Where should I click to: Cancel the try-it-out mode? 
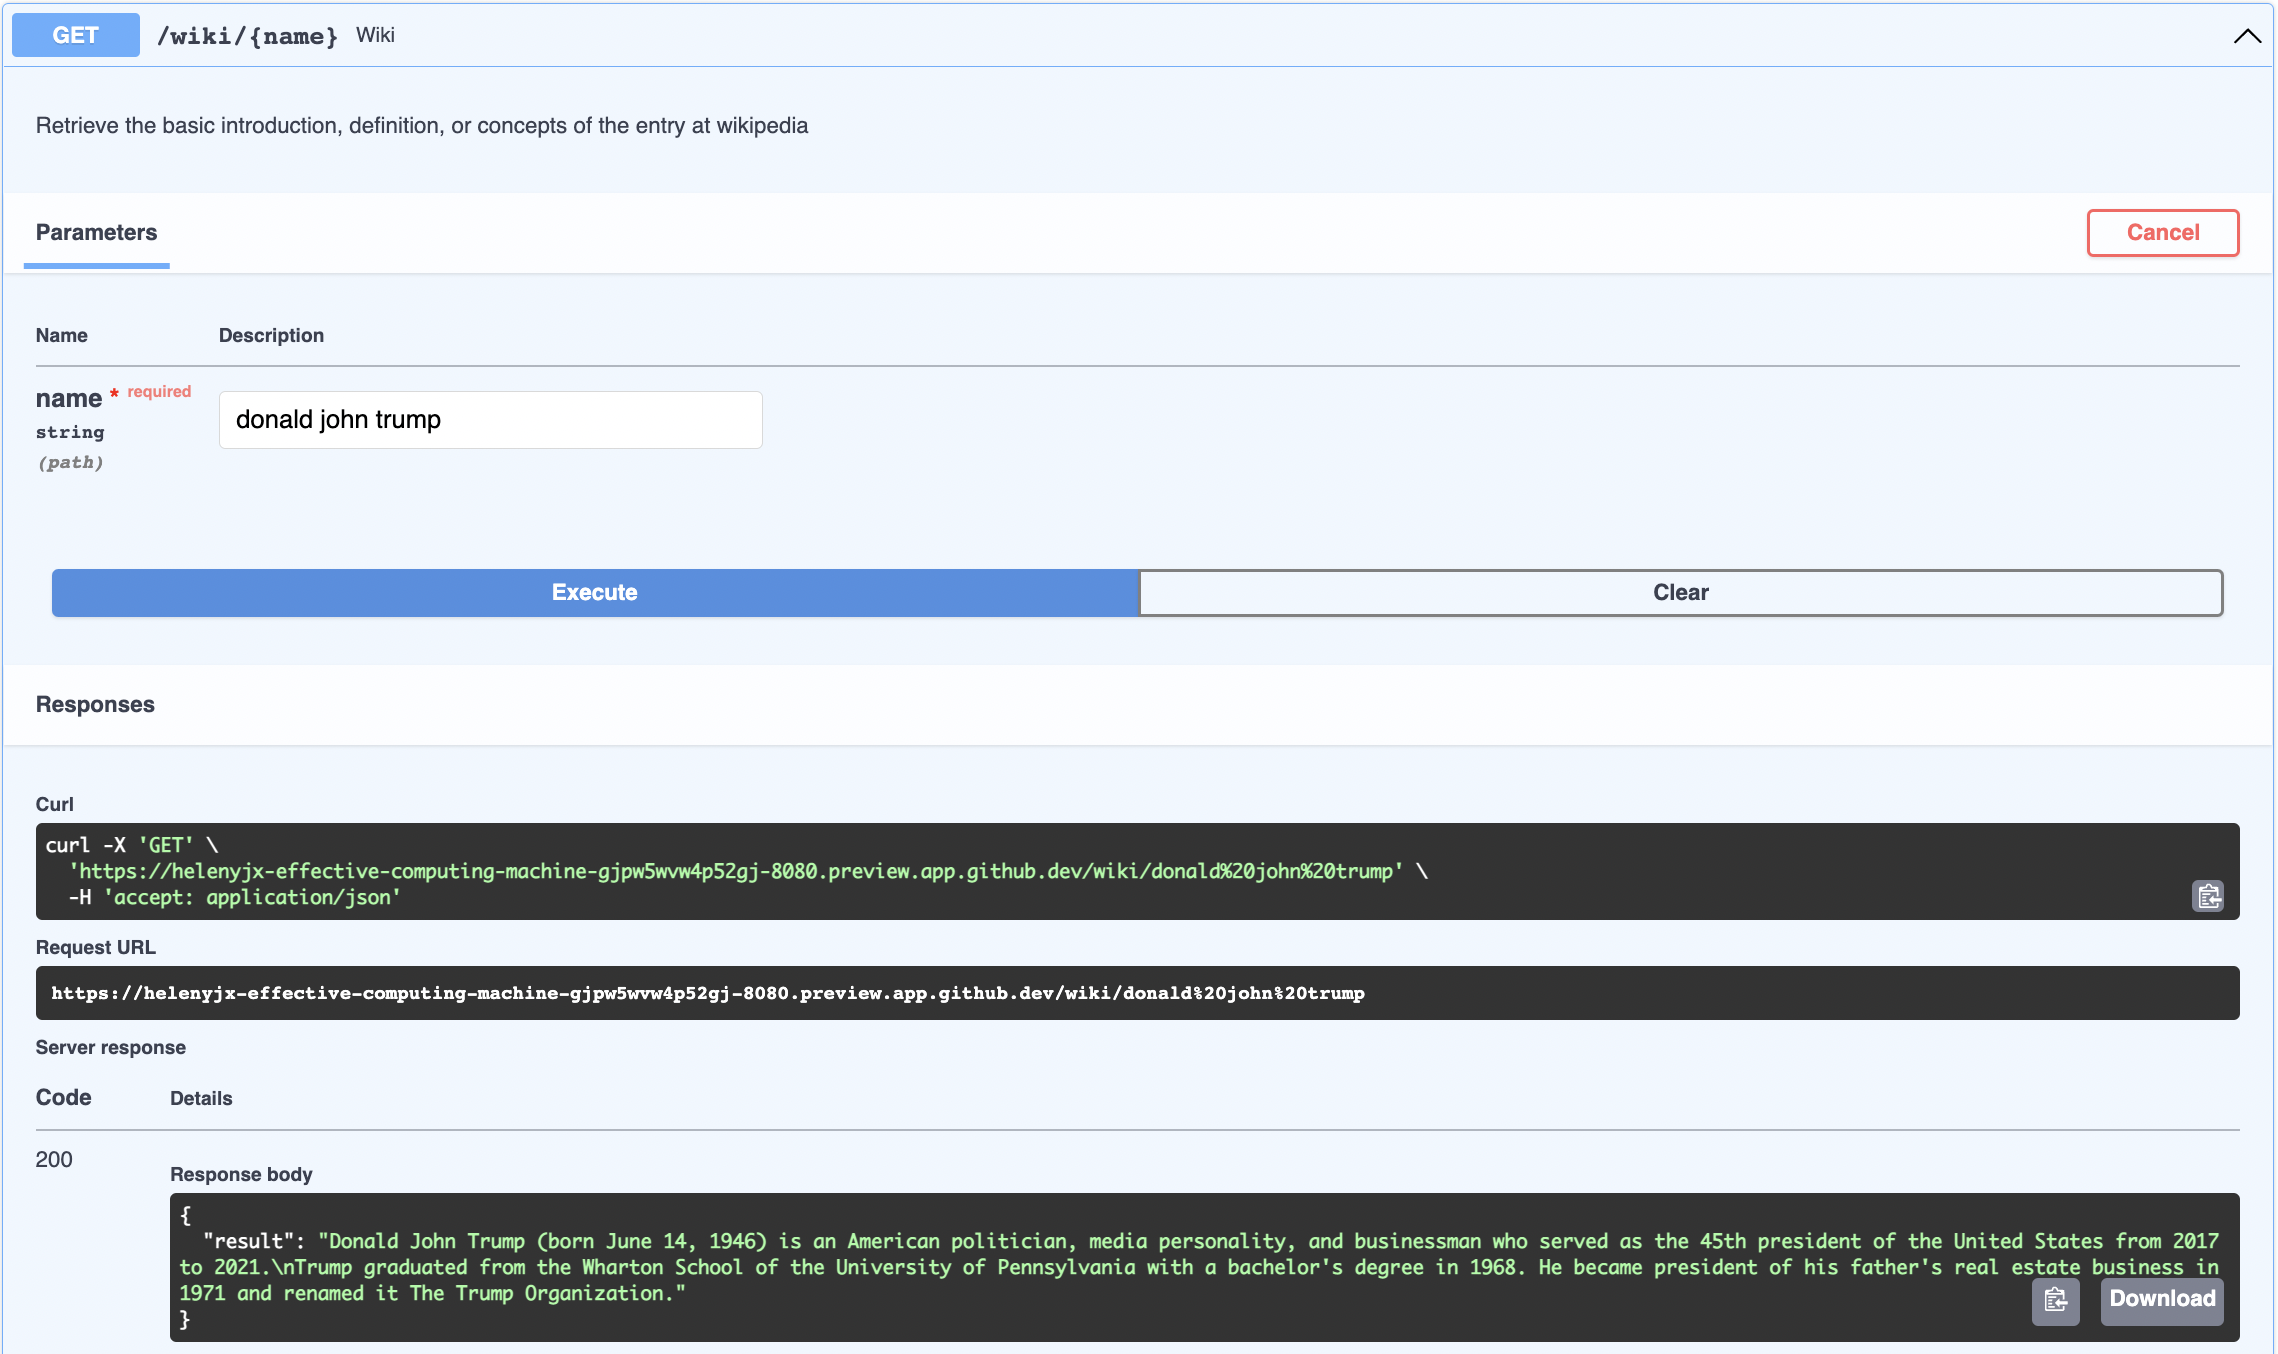click(2162, 232)
